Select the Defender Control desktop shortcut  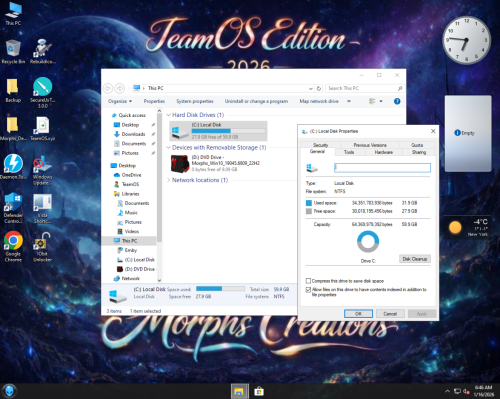[x=13, y=208]
